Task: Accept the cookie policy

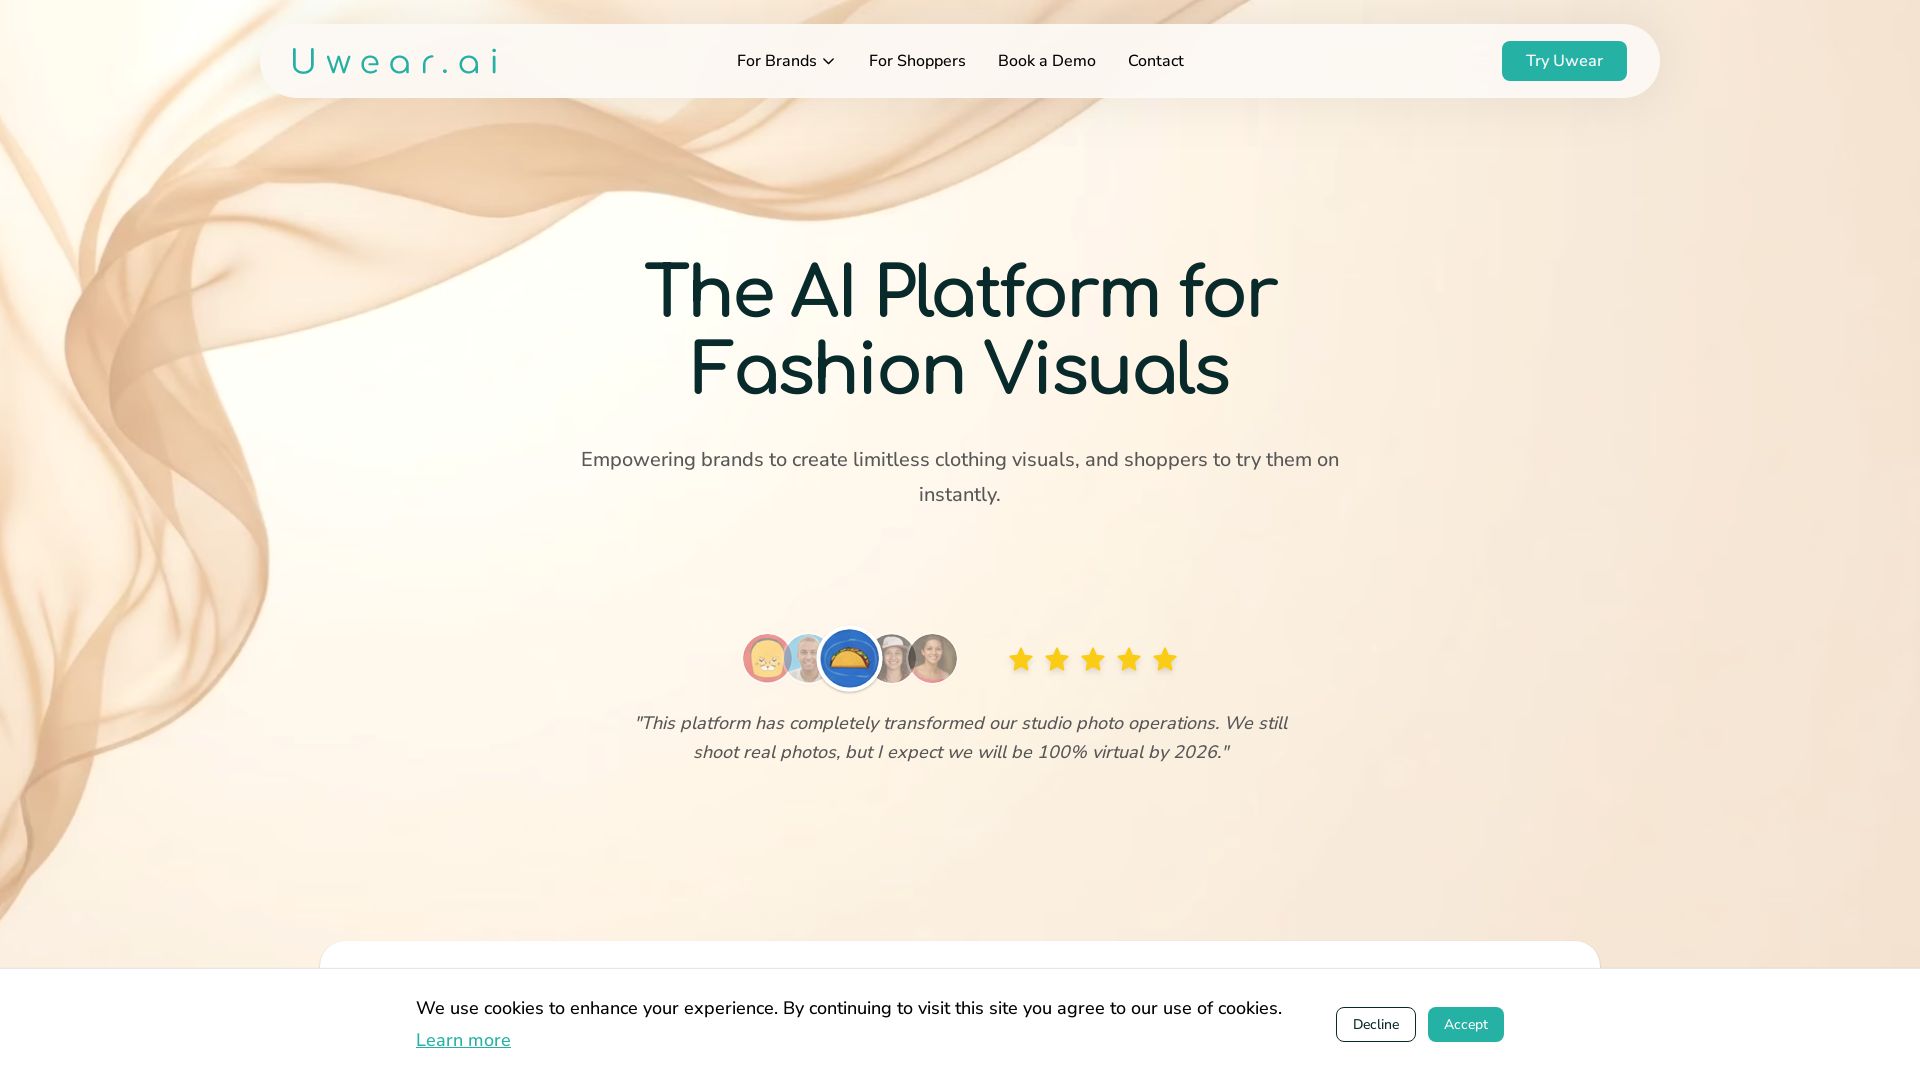Action: pyautogui.click(x=1465, y=1024)
